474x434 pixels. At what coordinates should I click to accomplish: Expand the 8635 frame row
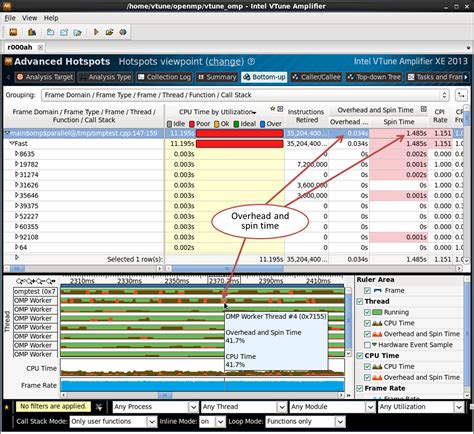[x=17, y=154]
